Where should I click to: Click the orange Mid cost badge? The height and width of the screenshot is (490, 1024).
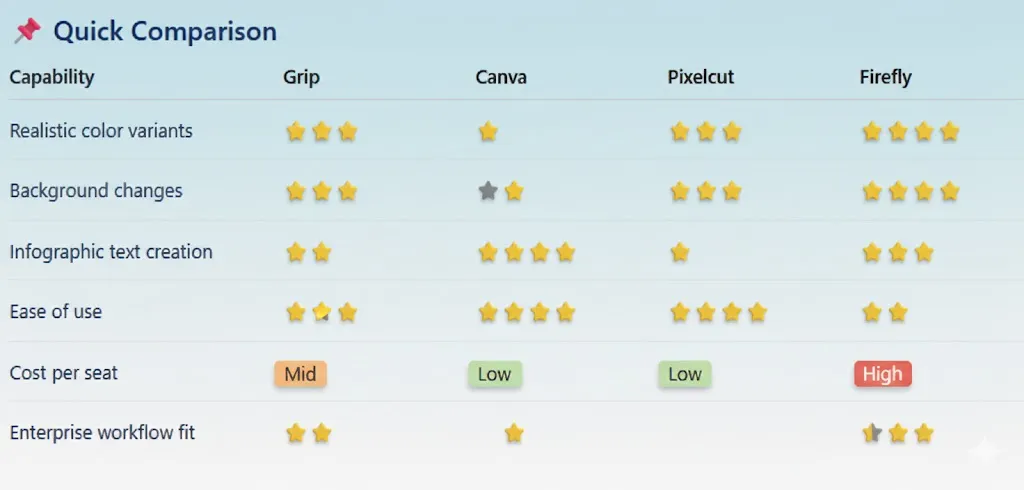pyautogui.click(x=300, y=374)
